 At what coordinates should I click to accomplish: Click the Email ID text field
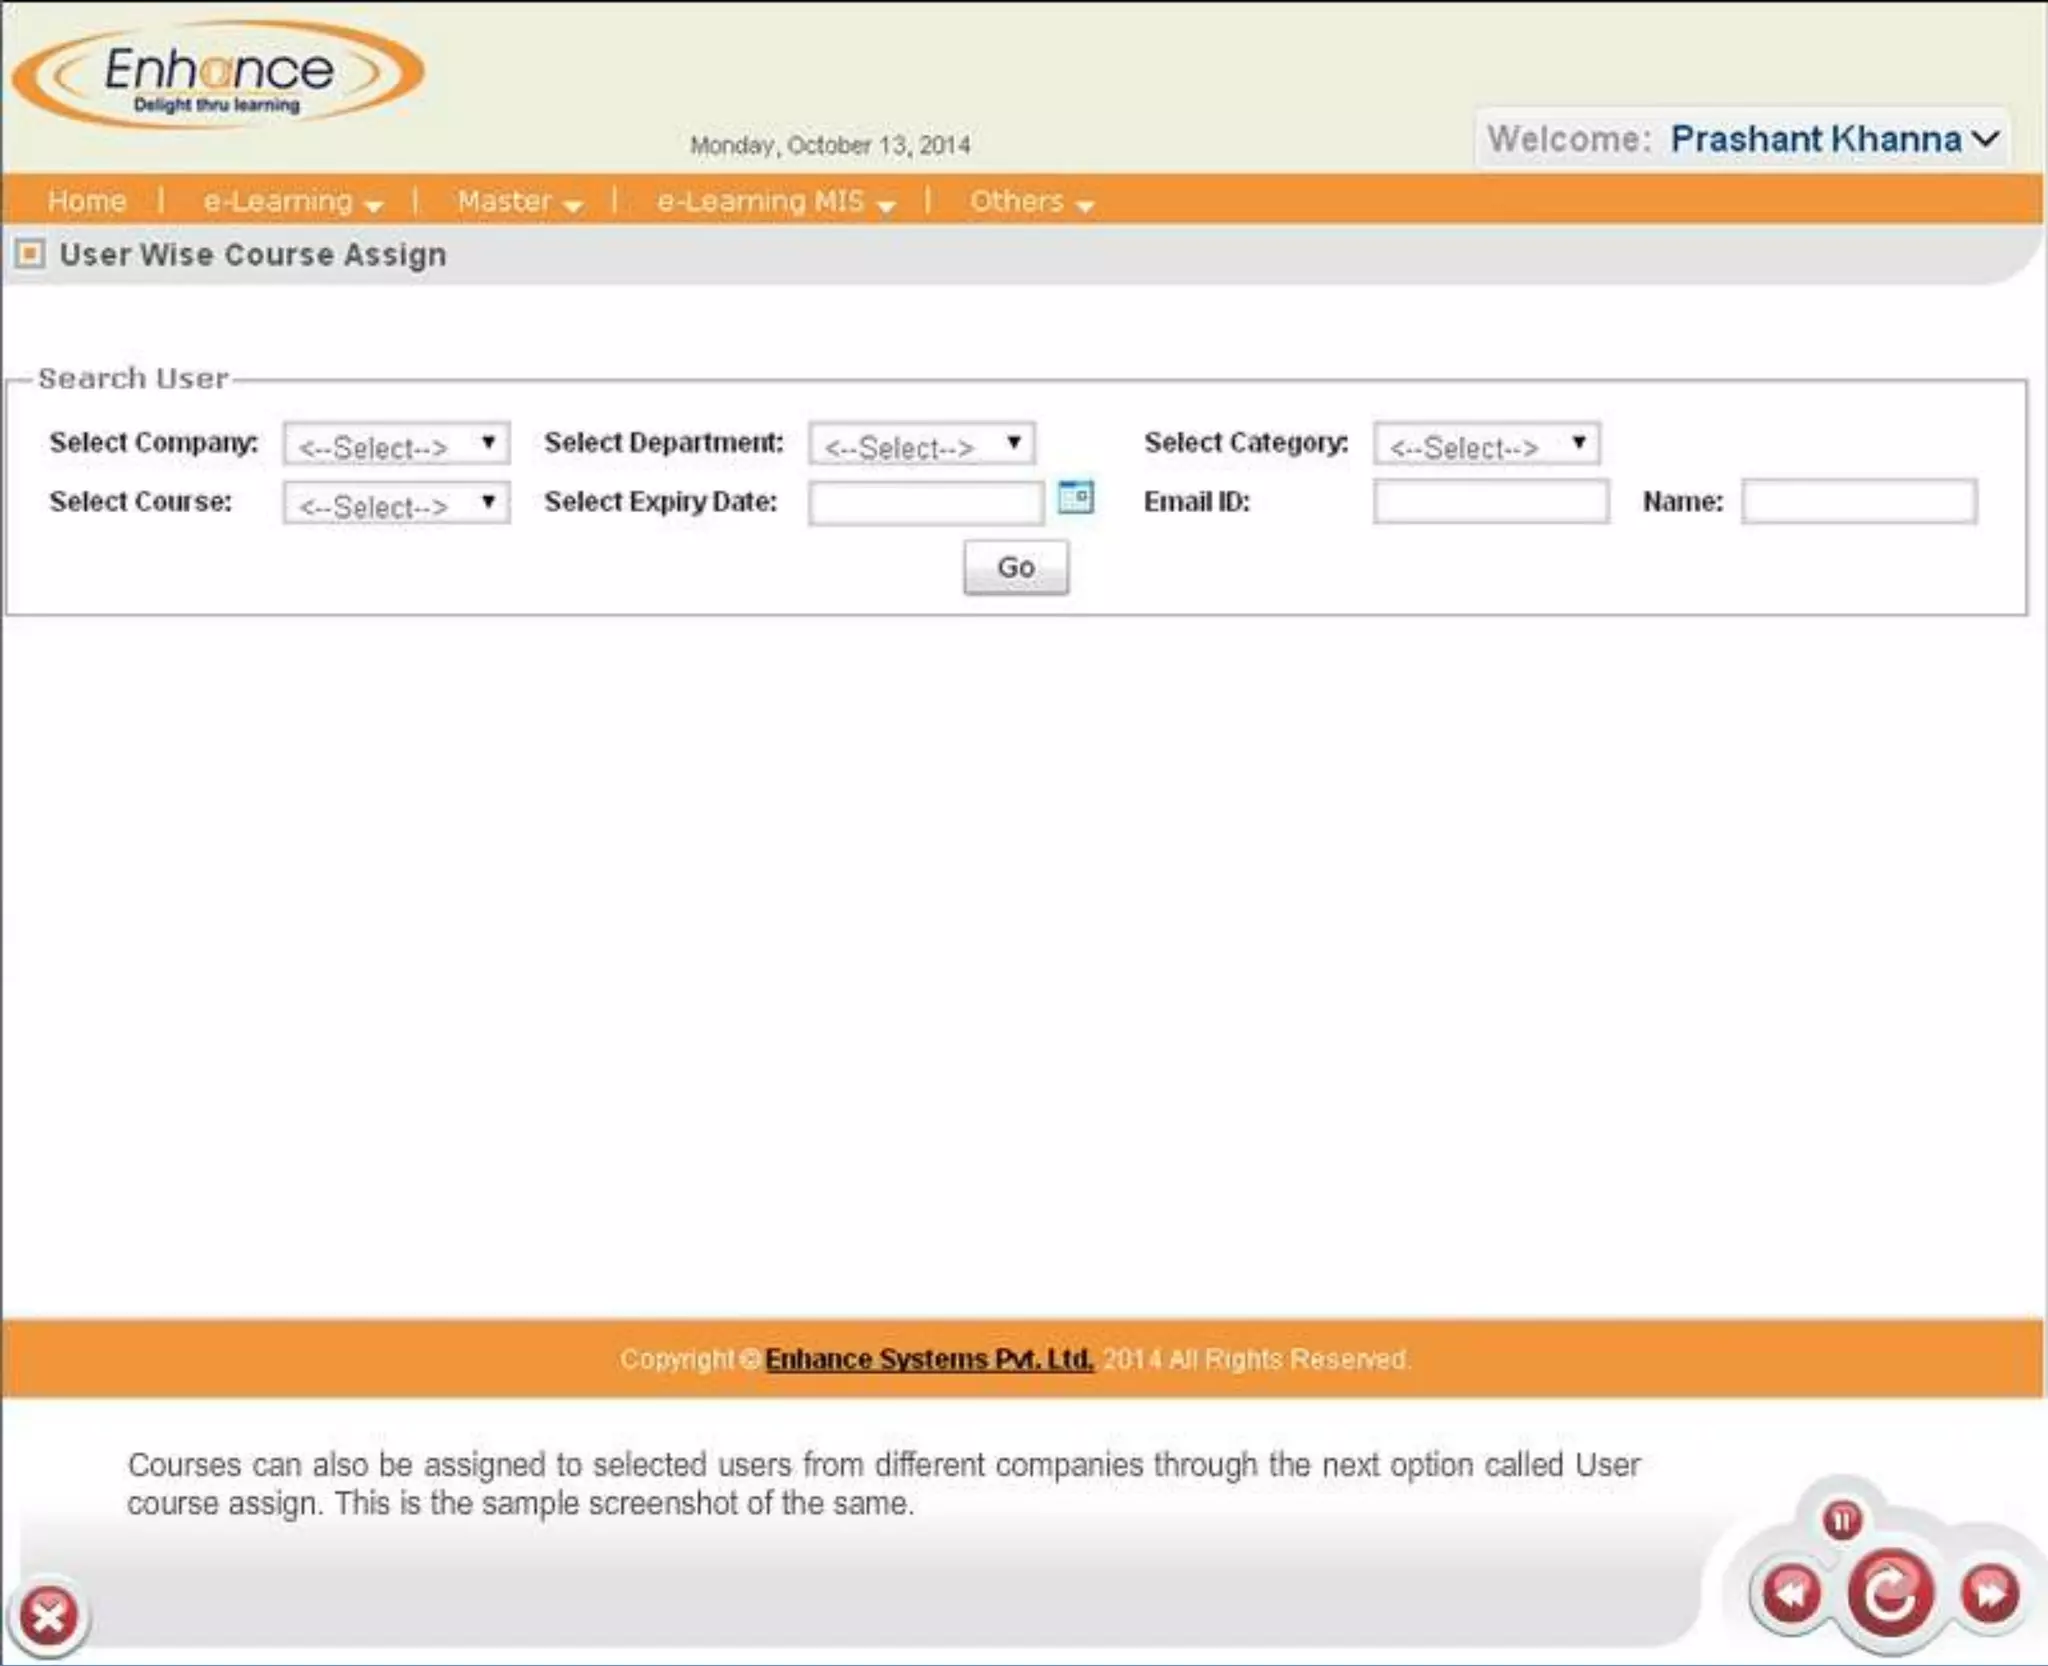(1490, 502)
